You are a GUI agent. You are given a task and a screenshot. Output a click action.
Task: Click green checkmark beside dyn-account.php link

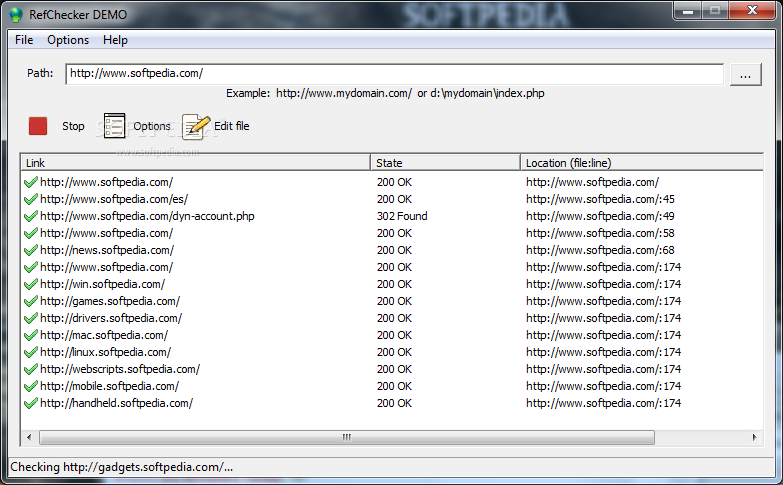[x=31, y=216]
